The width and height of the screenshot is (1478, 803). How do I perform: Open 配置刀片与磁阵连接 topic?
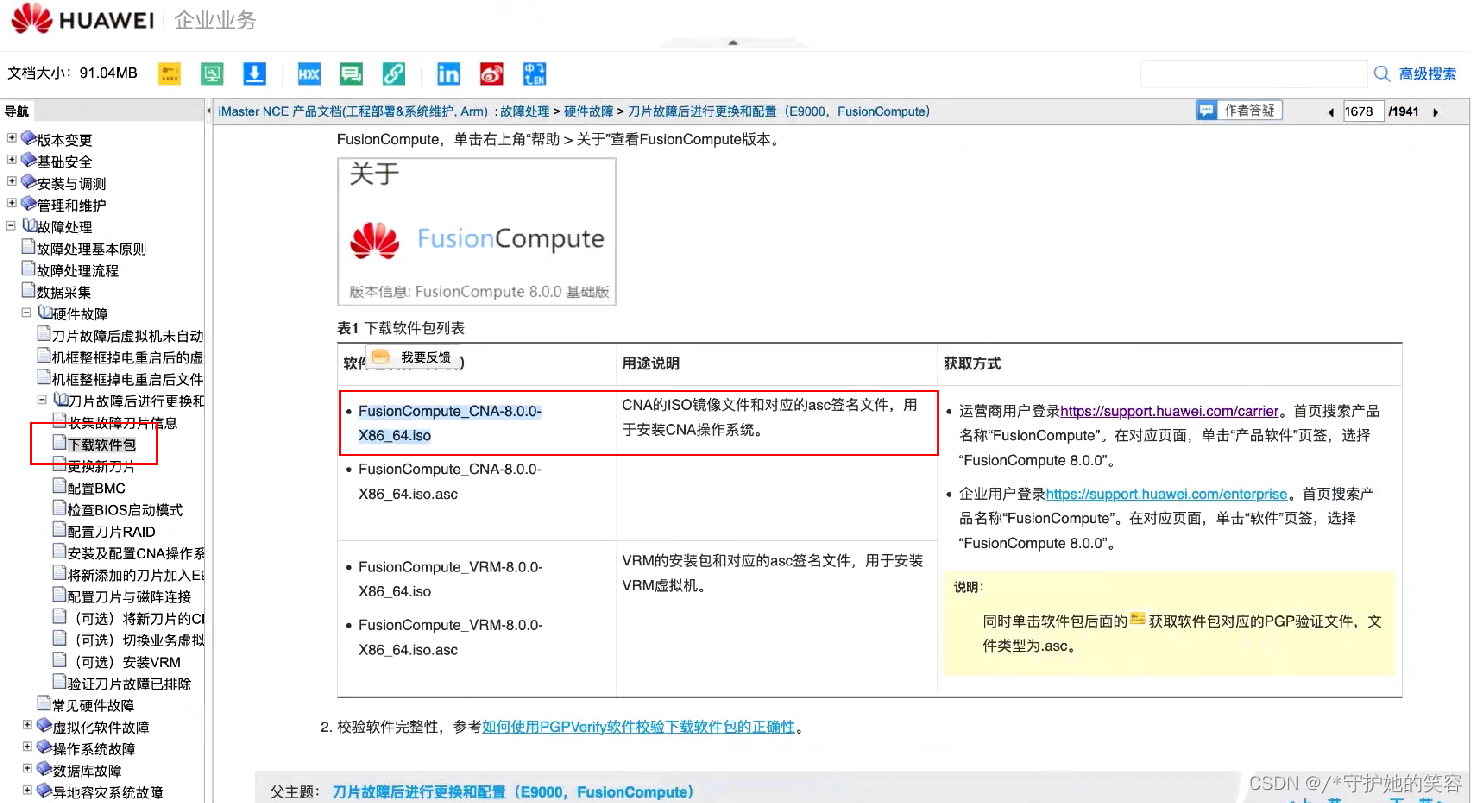(x=129, y=597)
